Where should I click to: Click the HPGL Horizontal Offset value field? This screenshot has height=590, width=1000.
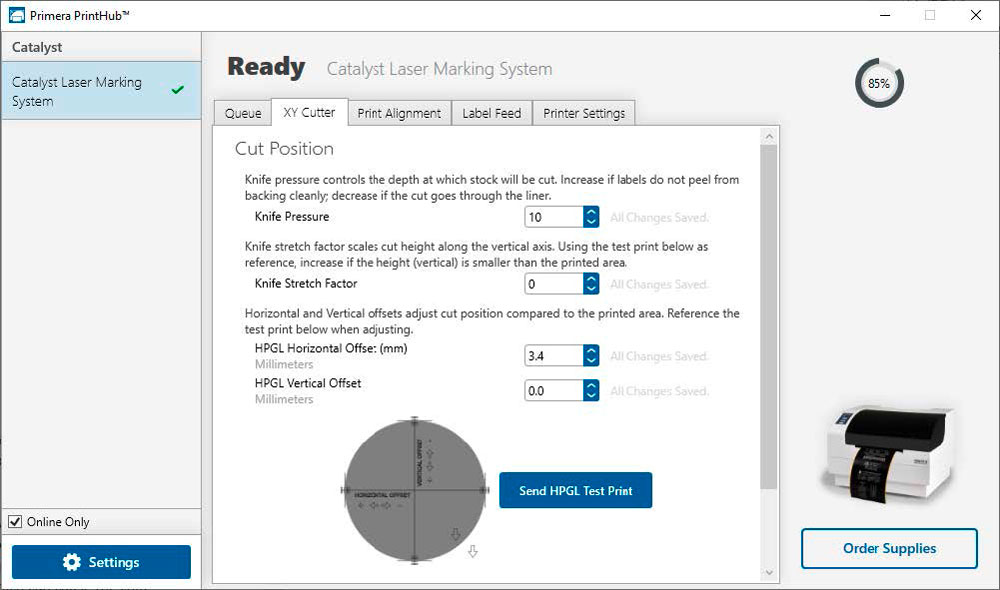coord(554,355)
